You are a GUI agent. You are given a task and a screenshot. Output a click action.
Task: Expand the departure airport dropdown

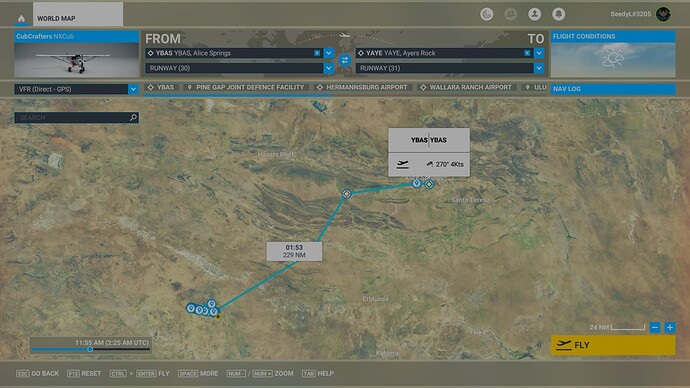click(x=329, y=53)
